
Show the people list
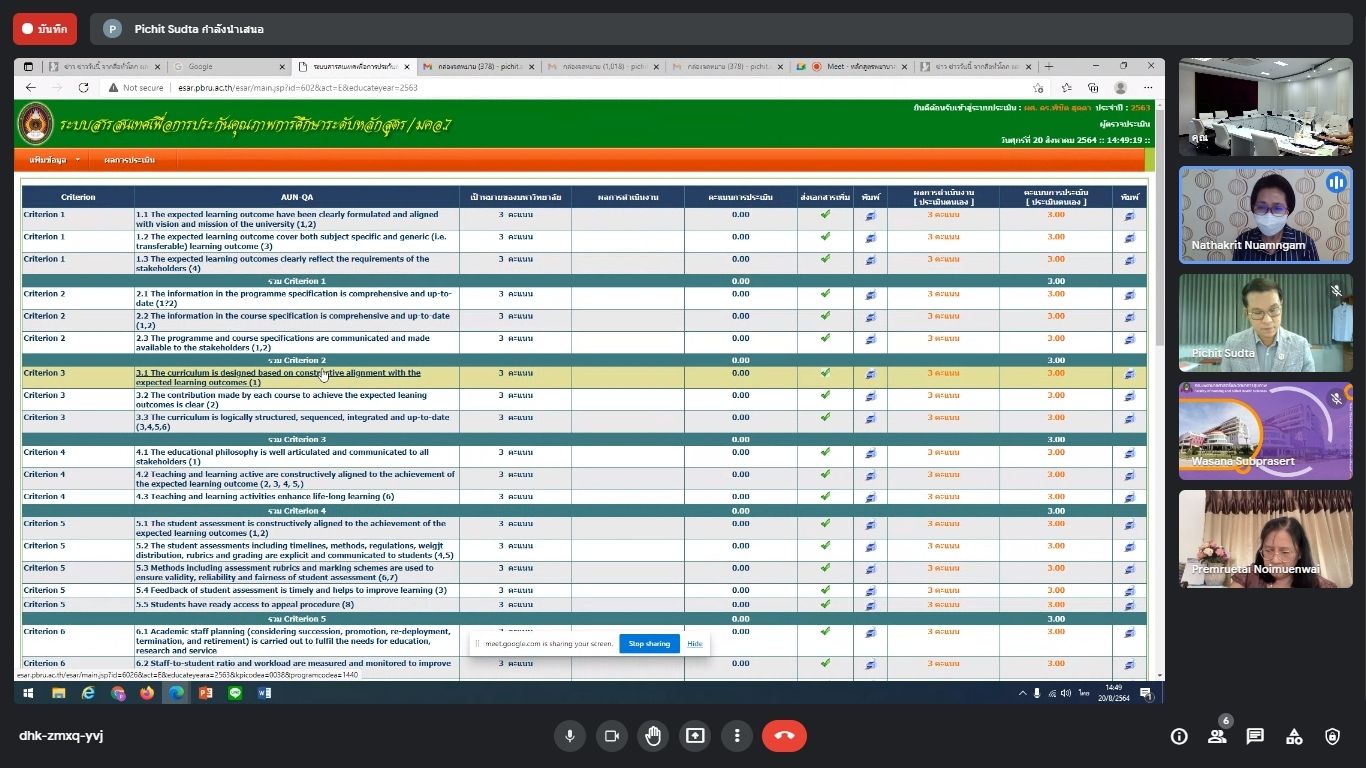1217,736
